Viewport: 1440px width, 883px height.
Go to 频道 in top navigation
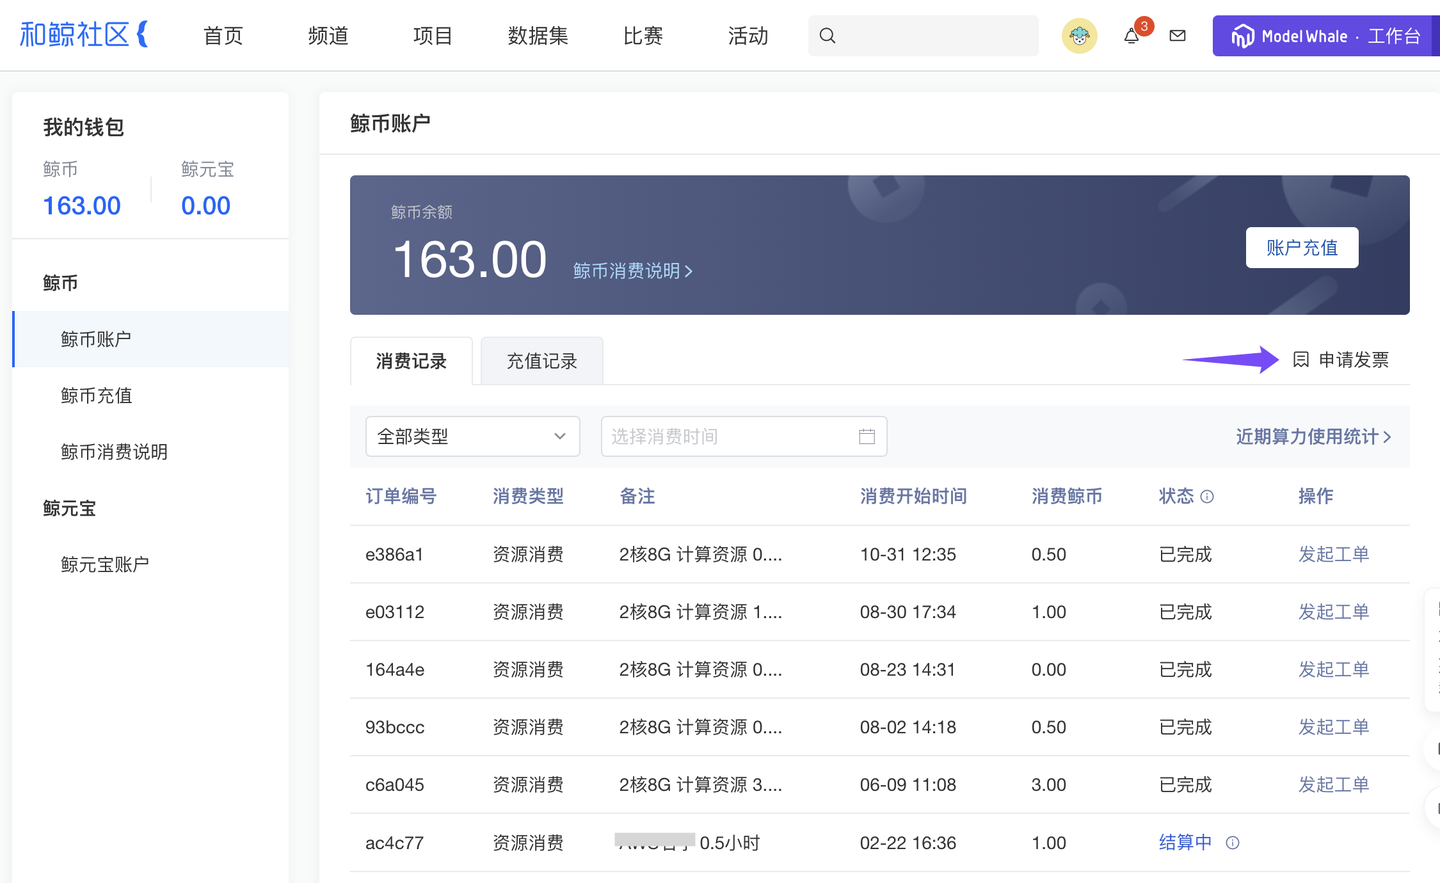328,36
